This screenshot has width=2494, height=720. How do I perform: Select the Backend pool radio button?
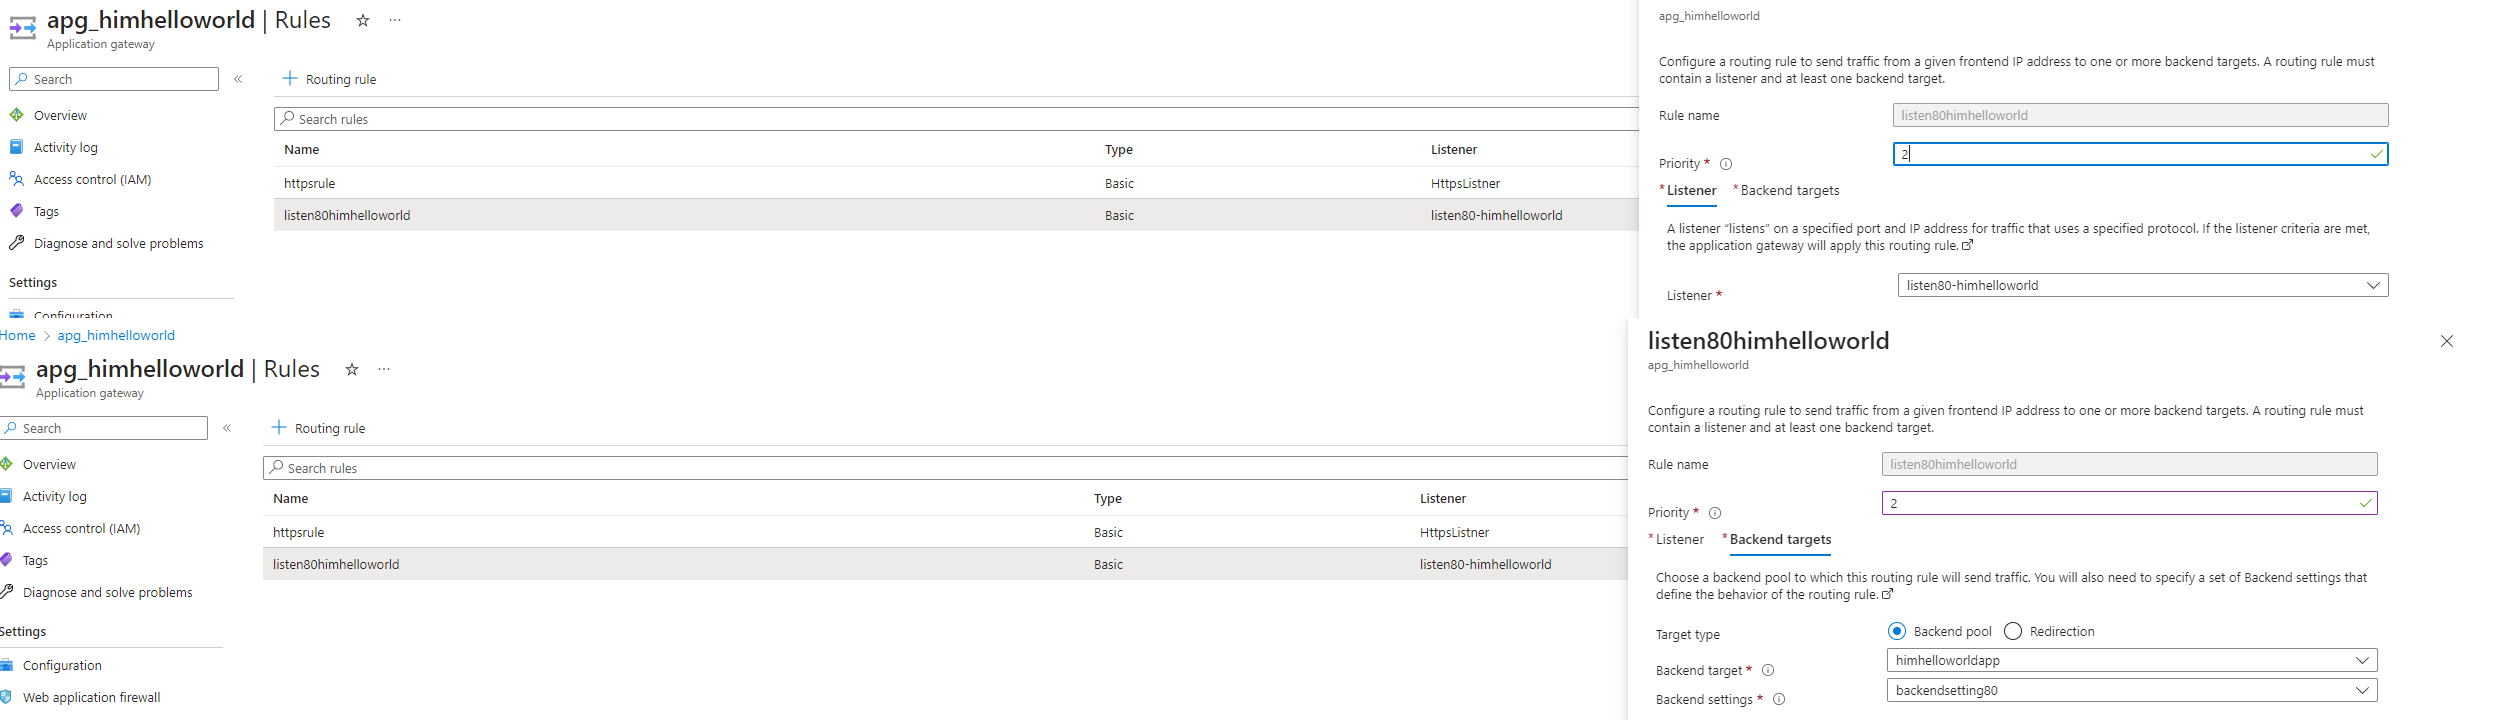(1896, 631)
